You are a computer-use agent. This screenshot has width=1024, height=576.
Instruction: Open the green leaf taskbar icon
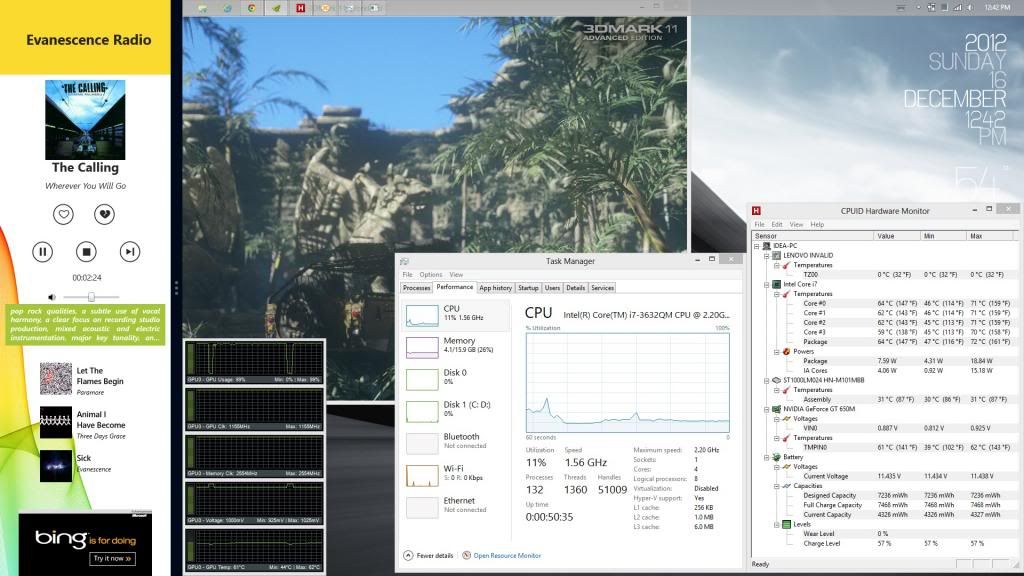(x=276, y=8)
